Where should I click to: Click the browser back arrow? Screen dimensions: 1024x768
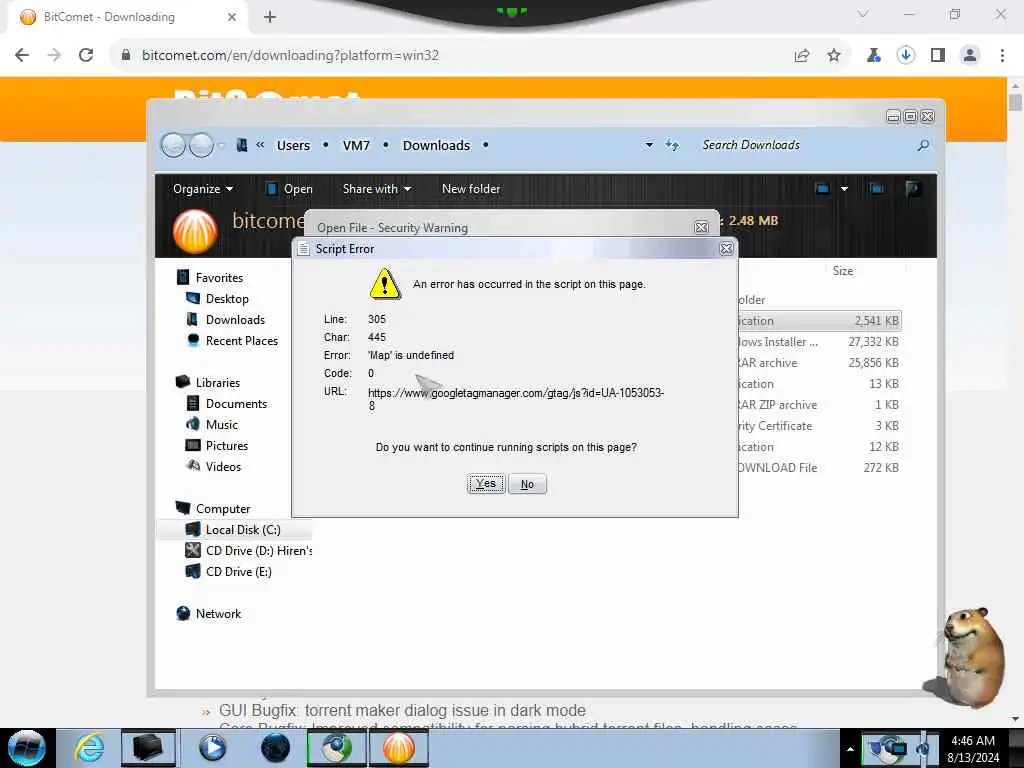pyautogui.click(x=22, y=55)
